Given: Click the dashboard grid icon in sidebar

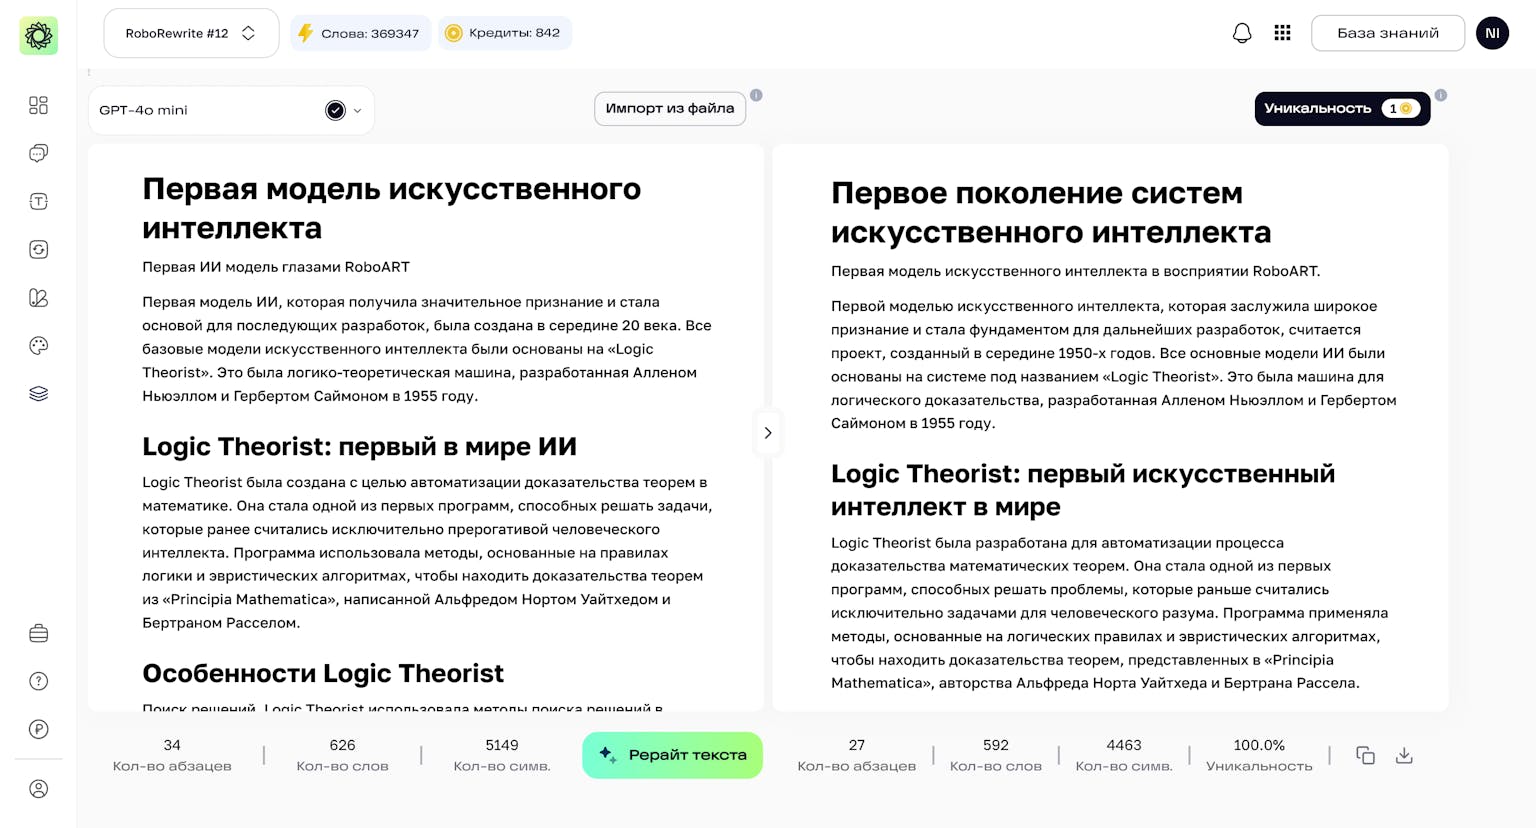Looking at the screenshot, I should click(38, 105).
